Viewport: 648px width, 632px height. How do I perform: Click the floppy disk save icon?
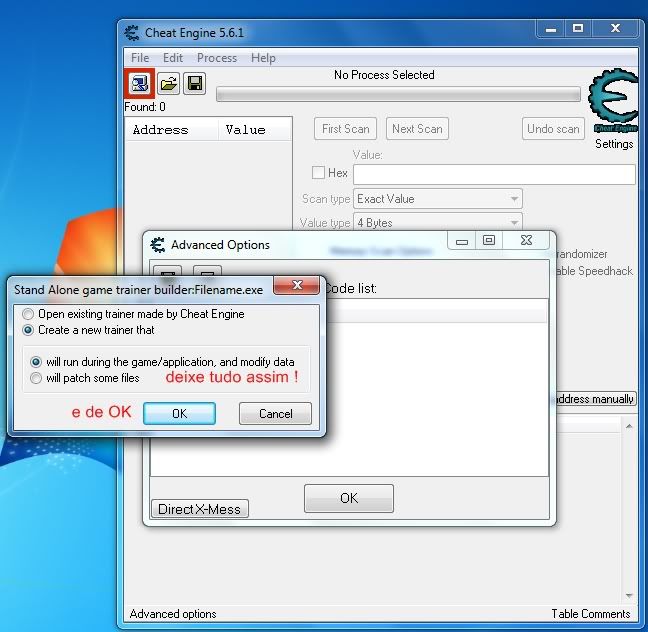coord(194,83)
